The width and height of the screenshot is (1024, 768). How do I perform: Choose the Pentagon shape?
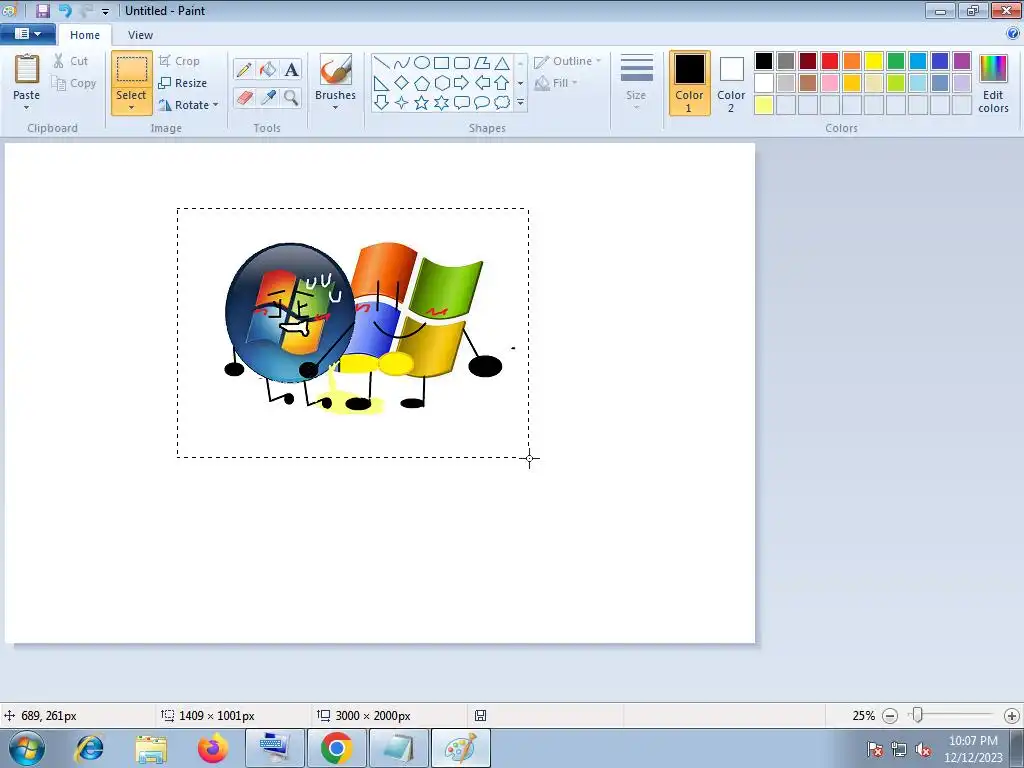(x=422, y=83)
